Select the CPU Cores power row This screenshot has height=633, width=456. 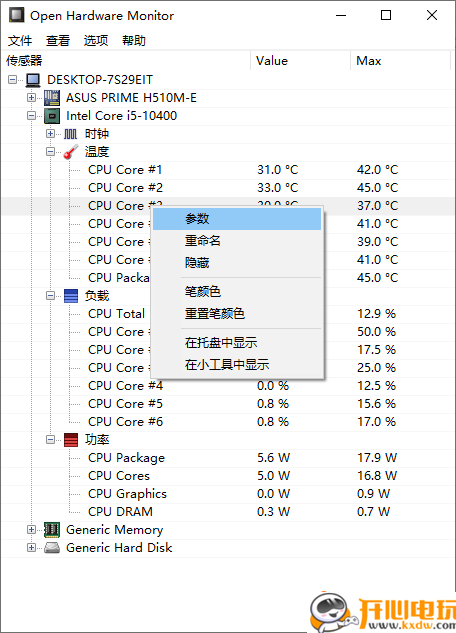point(228,476)
